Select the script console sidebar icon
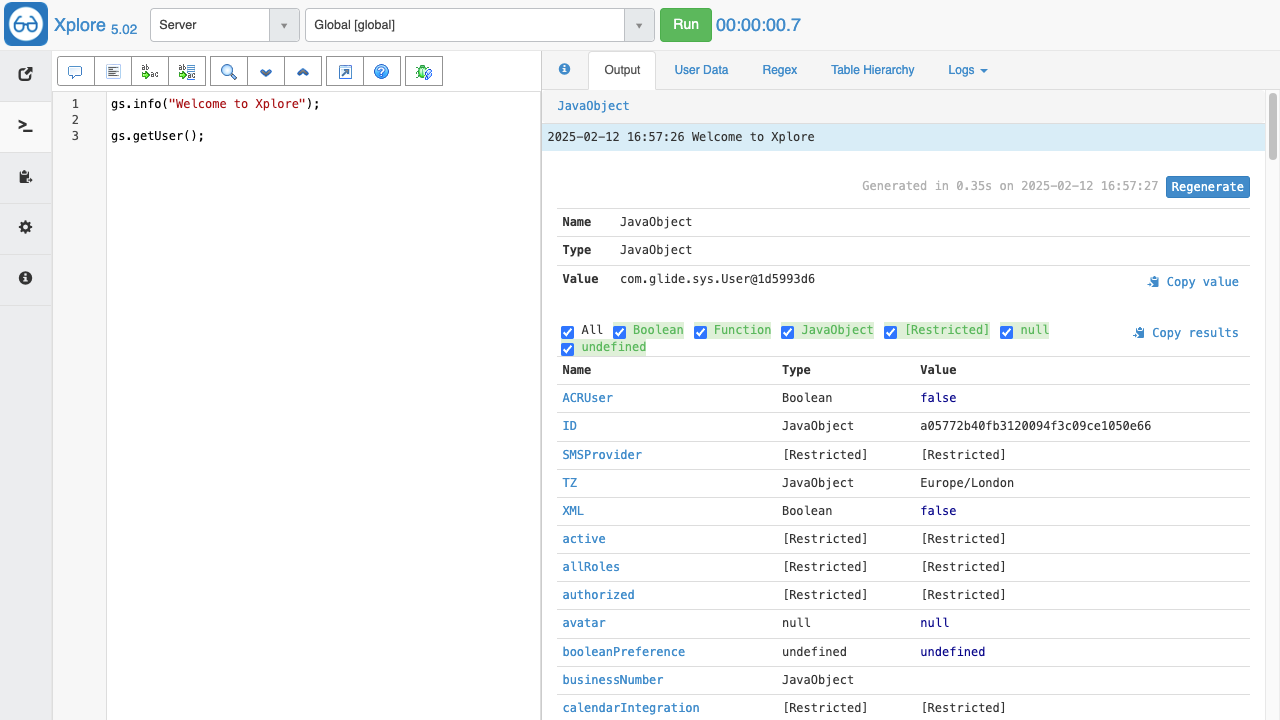This screenshot has width=1280, height=720. 26,126
